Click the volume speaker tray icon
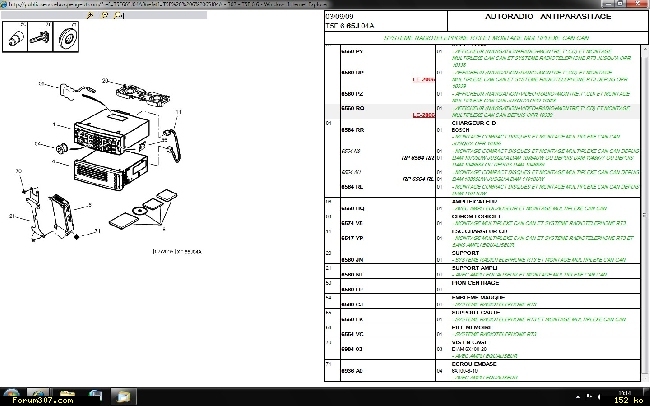The width and height of the screenshot is (650, 406). 599,396
